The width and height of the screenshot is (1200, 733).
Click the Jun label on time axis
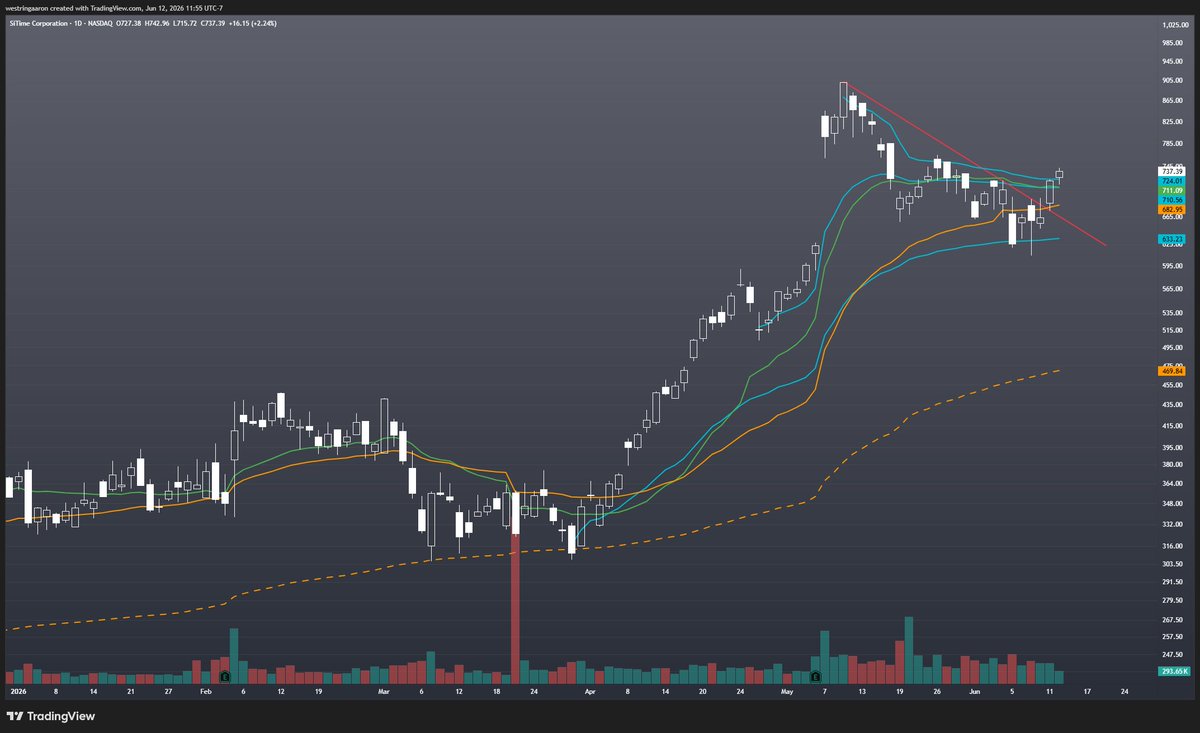(x=975, y=691)
